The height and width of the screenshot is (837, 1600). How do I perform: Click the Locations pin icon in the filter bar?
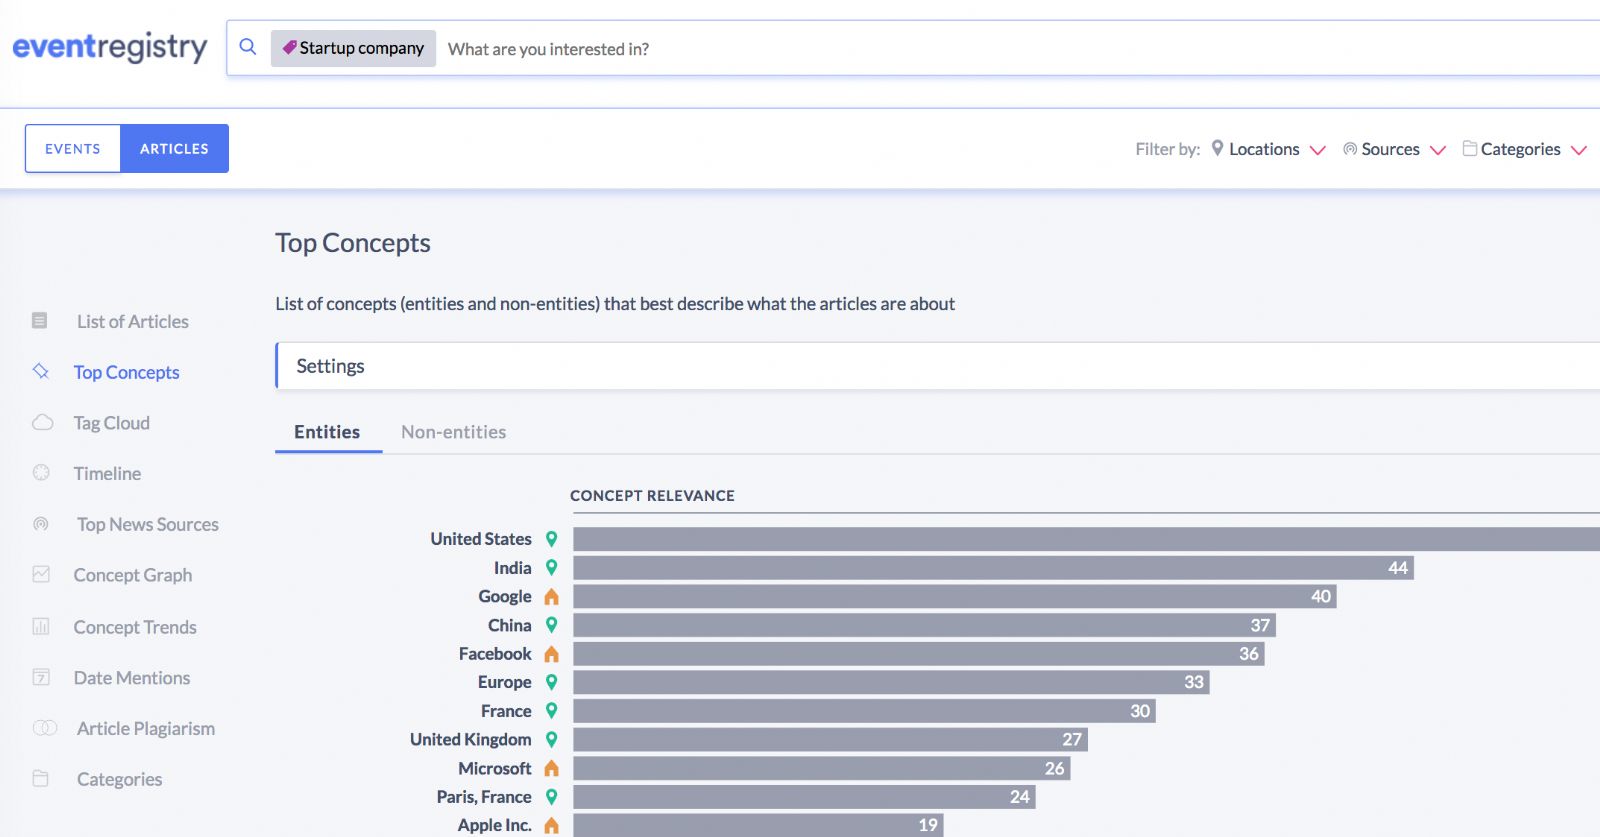(x=1217, y=148)
